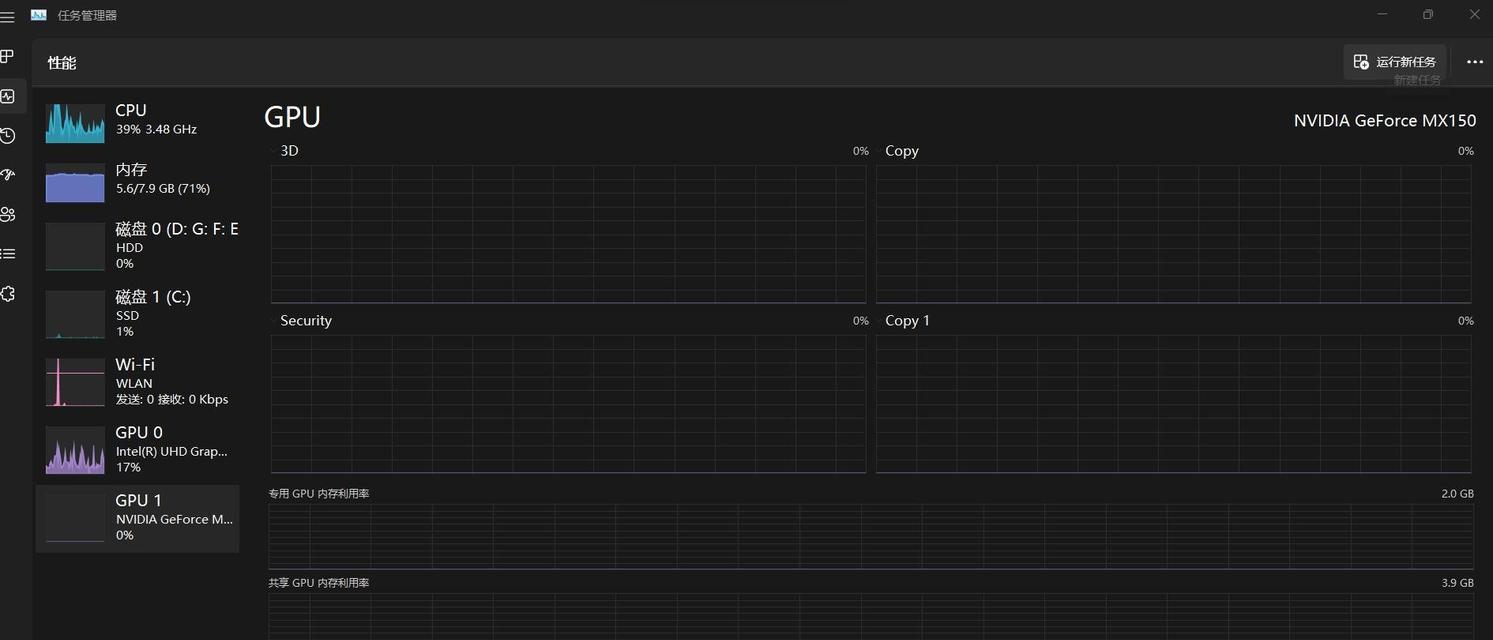This screenshot has height=640, width=1493.
Task: Select the Performance page icon in sidebar
Action: pyautogui.click(x=8, y=96)
